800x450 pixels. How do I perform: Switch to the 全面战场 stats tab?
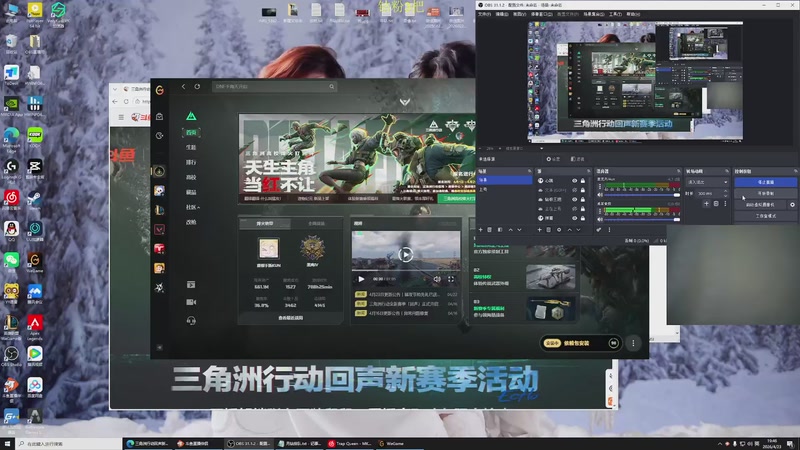[316, 223]
